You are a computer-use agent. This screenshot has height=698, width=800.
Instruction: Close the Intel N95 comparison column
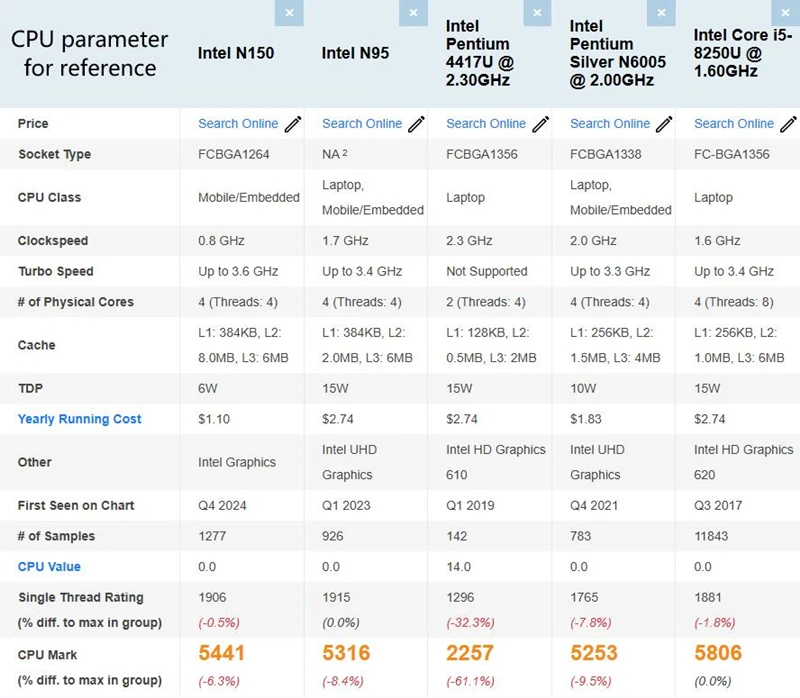coord(413,12)
